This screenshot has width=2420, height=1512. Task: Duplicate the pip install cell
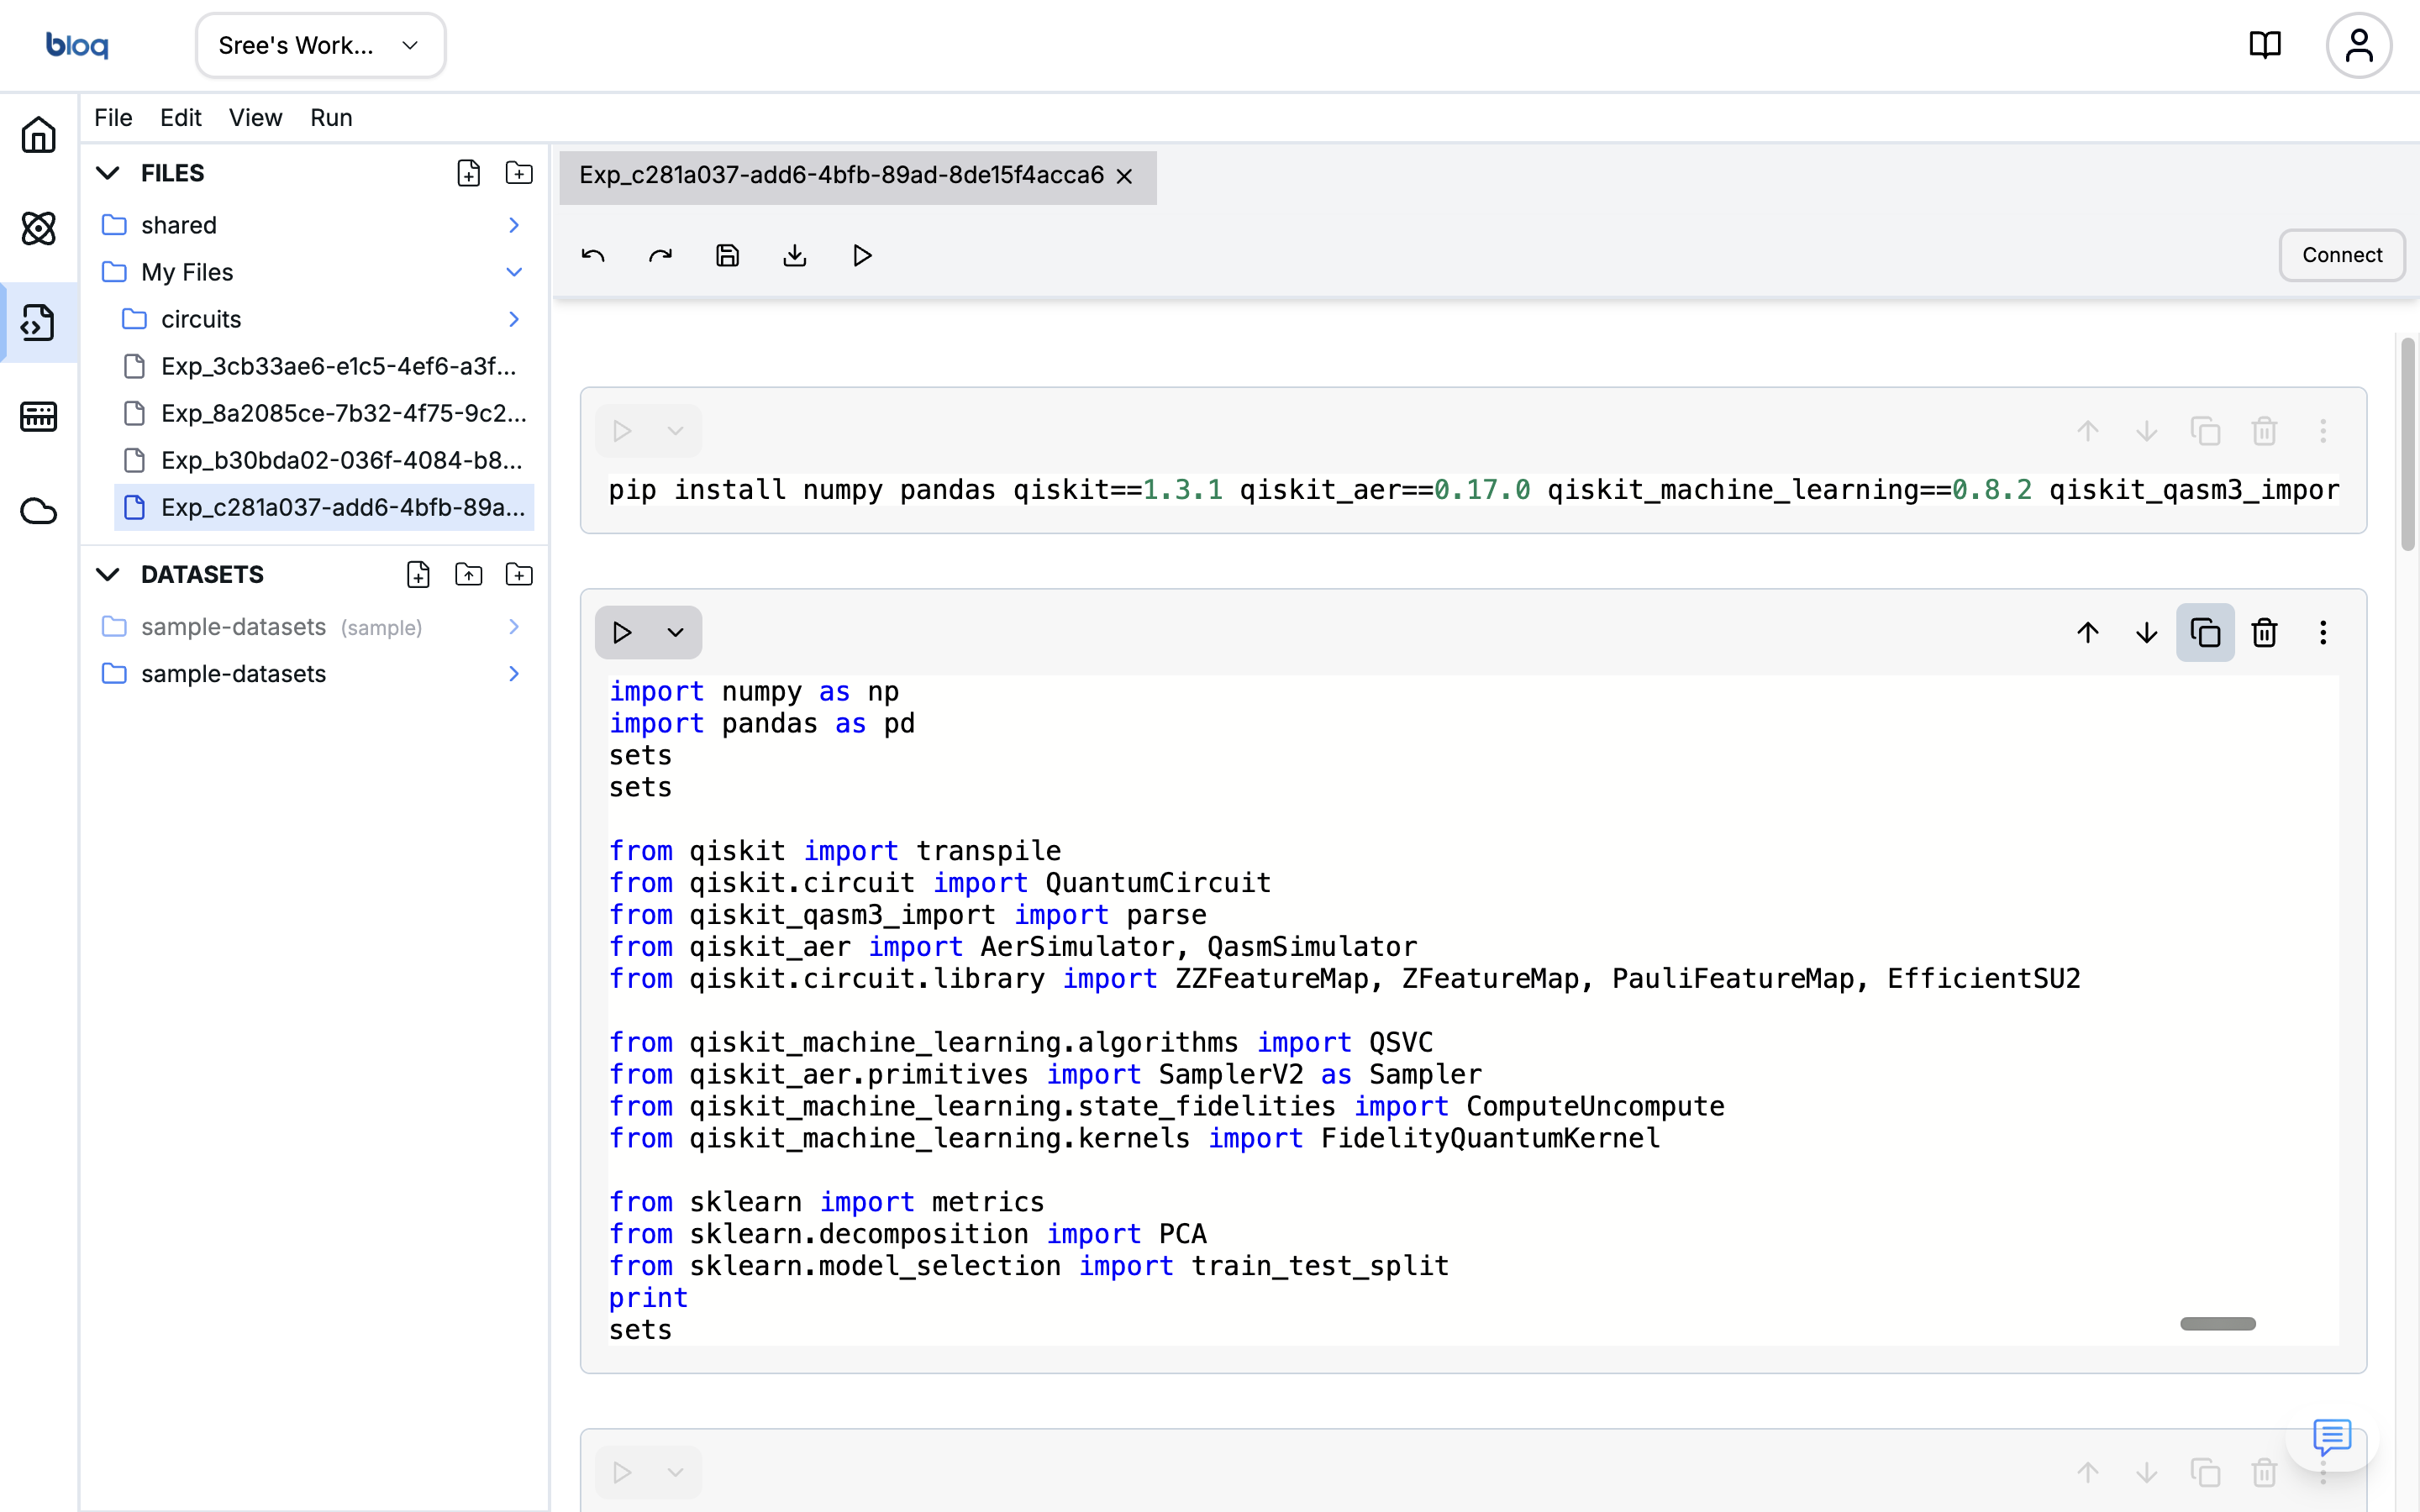click(x=2205, y=431)
